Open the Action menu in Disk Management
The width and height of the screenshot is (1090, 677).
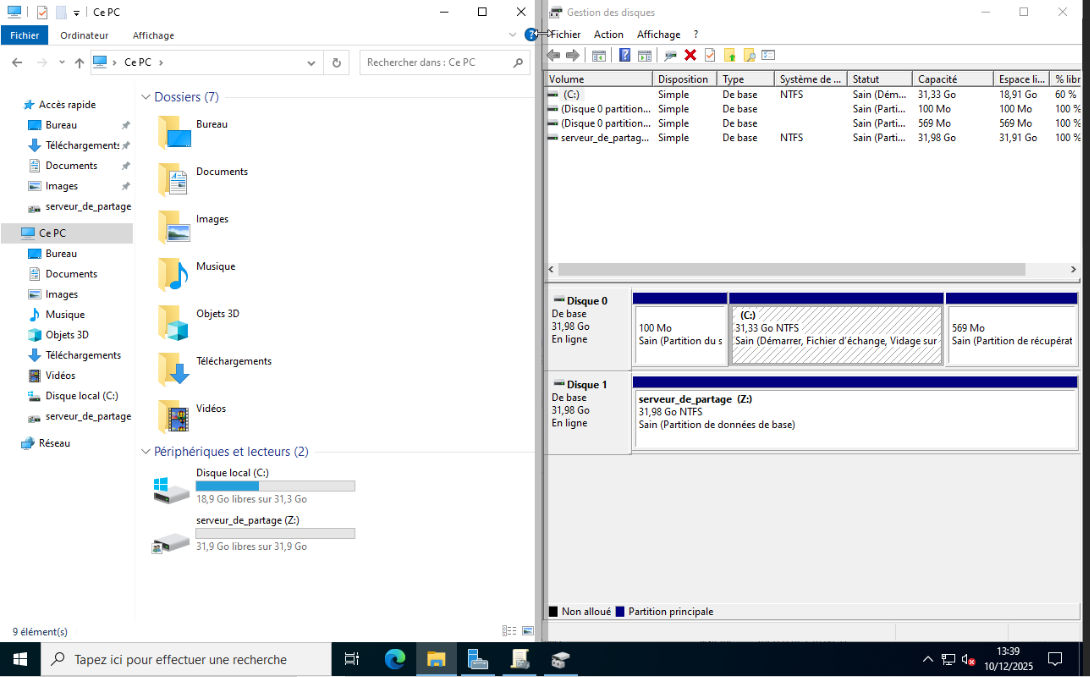click(x=608, y=34)
